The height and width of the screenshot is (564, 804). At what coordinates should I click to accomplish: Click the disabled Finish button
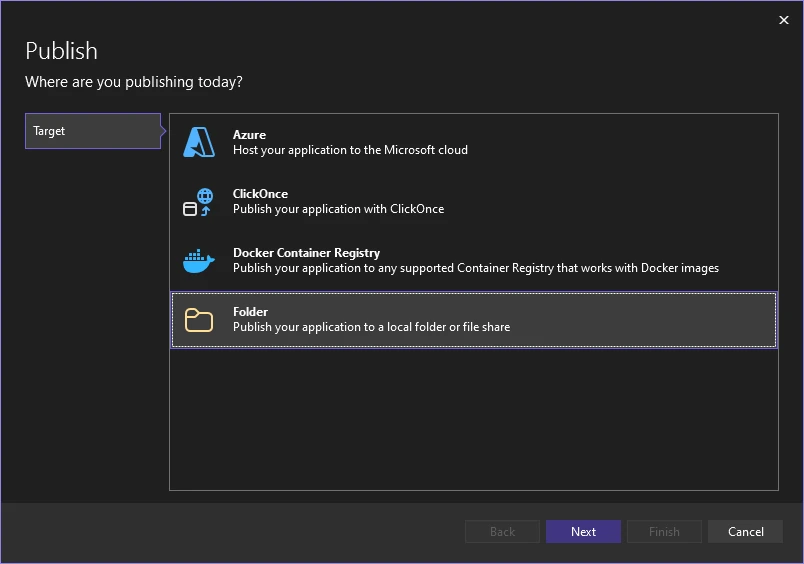(664, 532)
